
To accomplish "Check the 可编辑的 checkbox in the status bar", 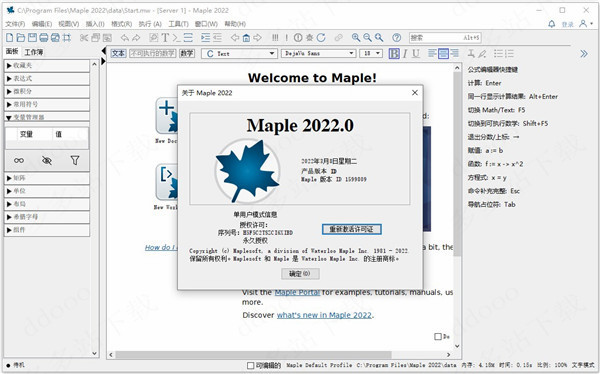I will [250, 366].
